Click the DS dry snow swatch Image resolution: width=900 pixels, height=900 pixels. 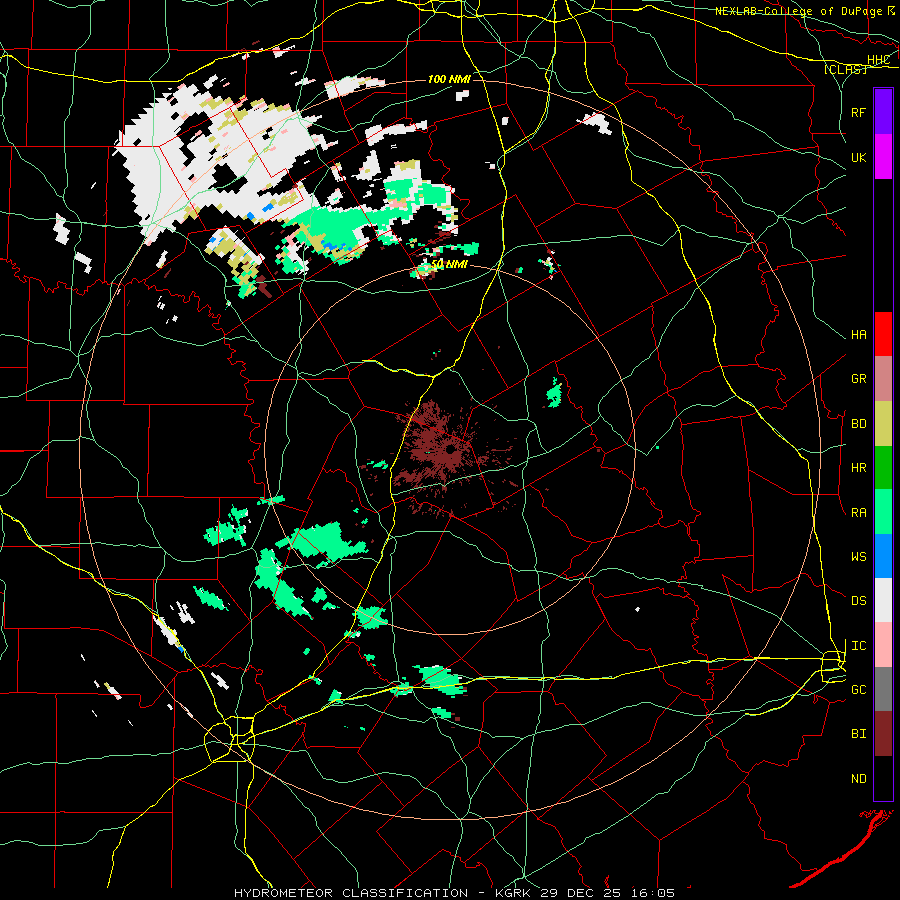coord(883,600)
